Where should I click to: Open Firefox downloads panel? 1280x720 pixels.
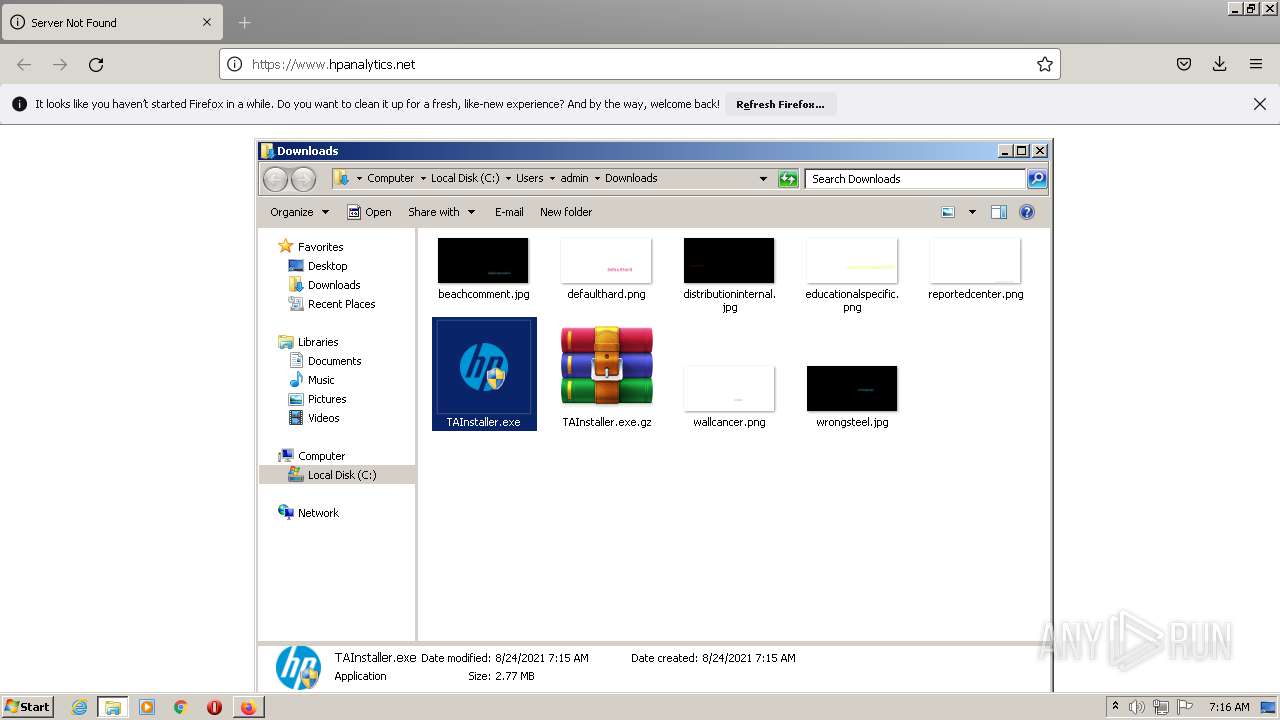(1220, 64)
